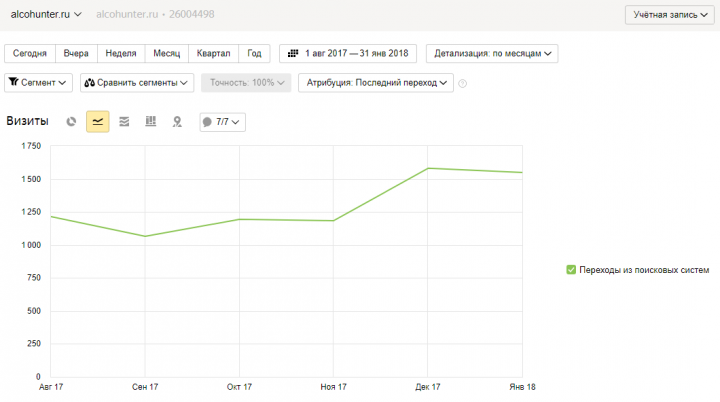
Task: Select the pie chart view icon
Action: click(71, 122)
